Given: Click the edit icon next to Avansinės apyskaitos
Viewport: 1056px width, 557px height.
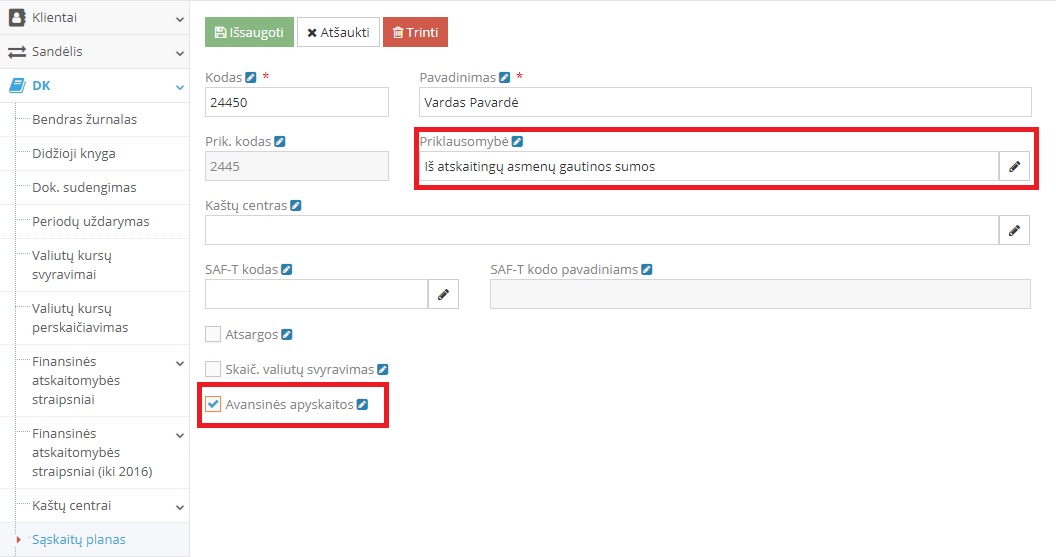Looking at the screenshot, I should (363, 404).
